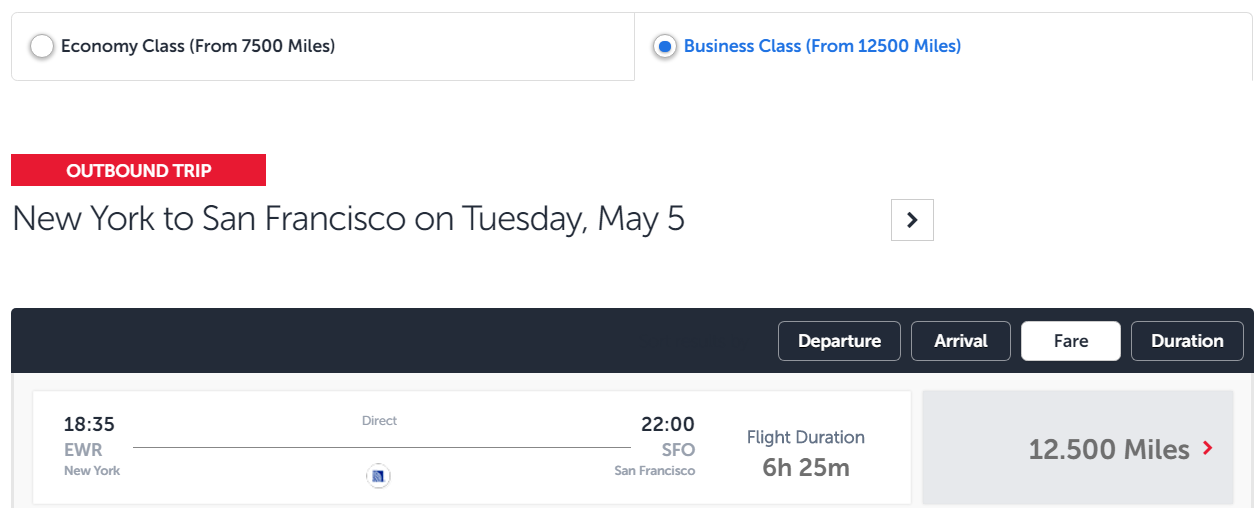
Task: Go to next day with arrow button
Action: [912, 220]
